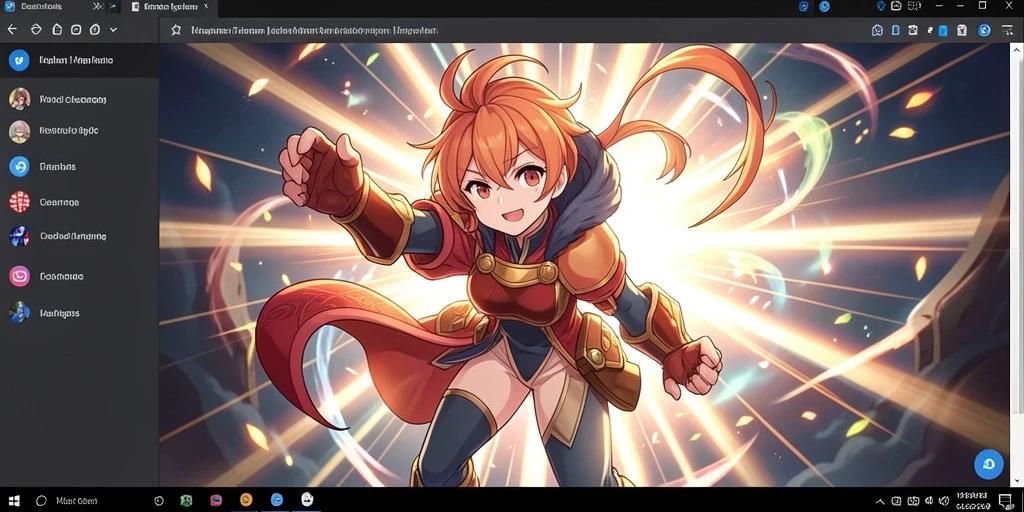This screenshot has height=512, width=1024.
Task: Launch the green app icon in taskbar
Action: (x=186, y=501)
